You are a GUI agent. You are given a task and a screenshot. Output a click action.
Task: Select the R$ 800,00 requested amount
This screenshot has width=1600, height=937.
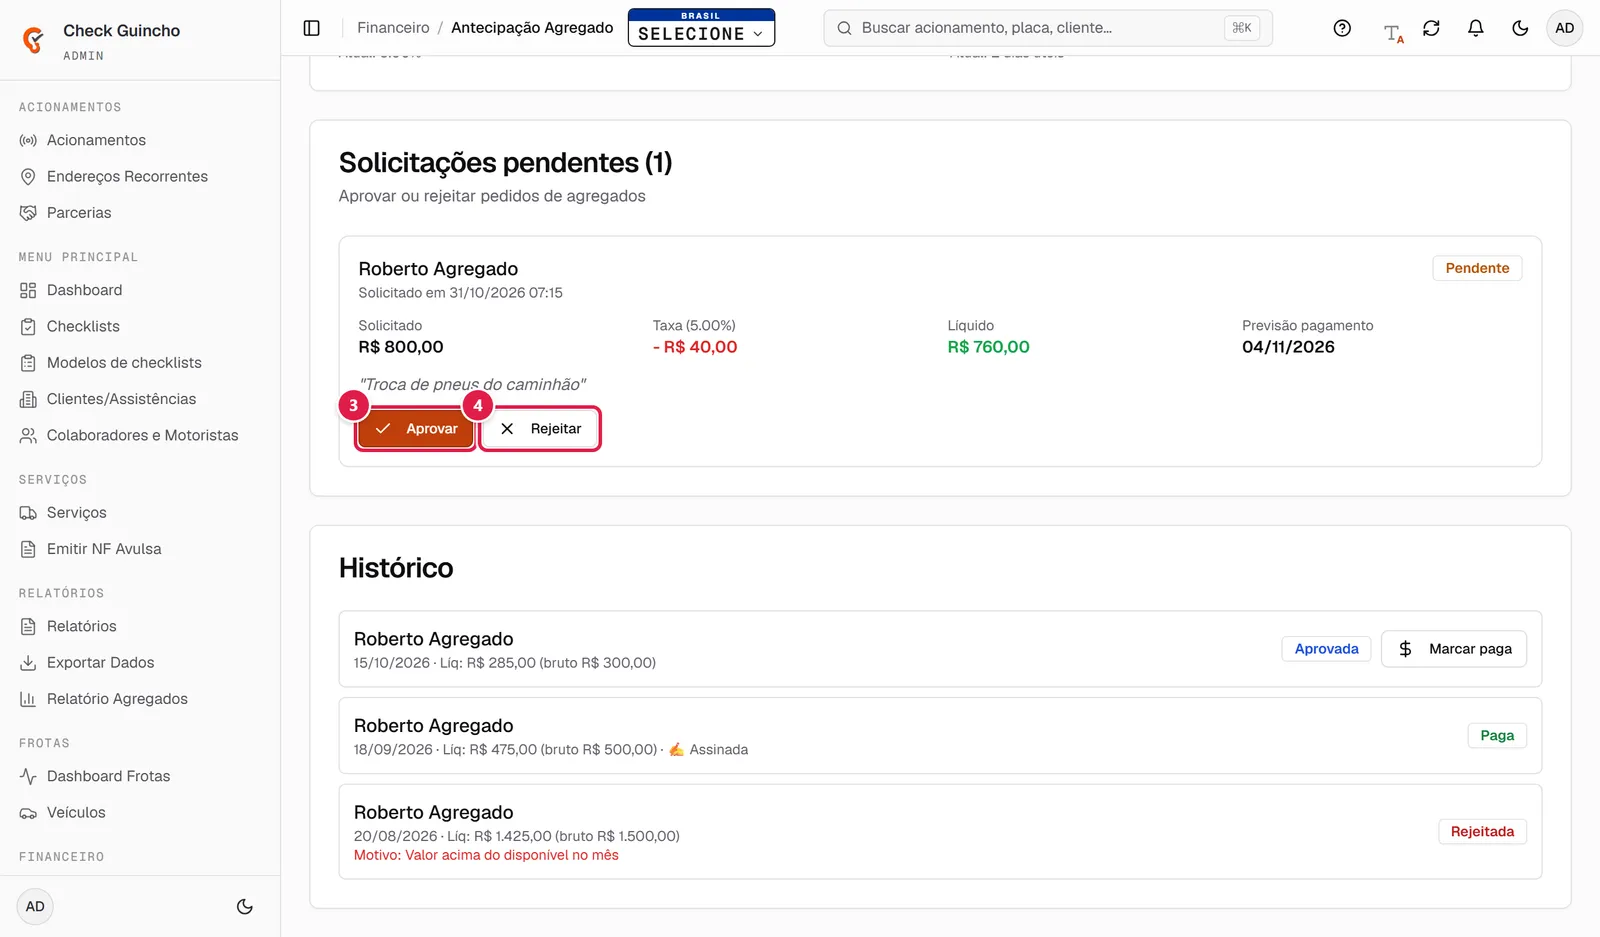(x=401, y=347)
